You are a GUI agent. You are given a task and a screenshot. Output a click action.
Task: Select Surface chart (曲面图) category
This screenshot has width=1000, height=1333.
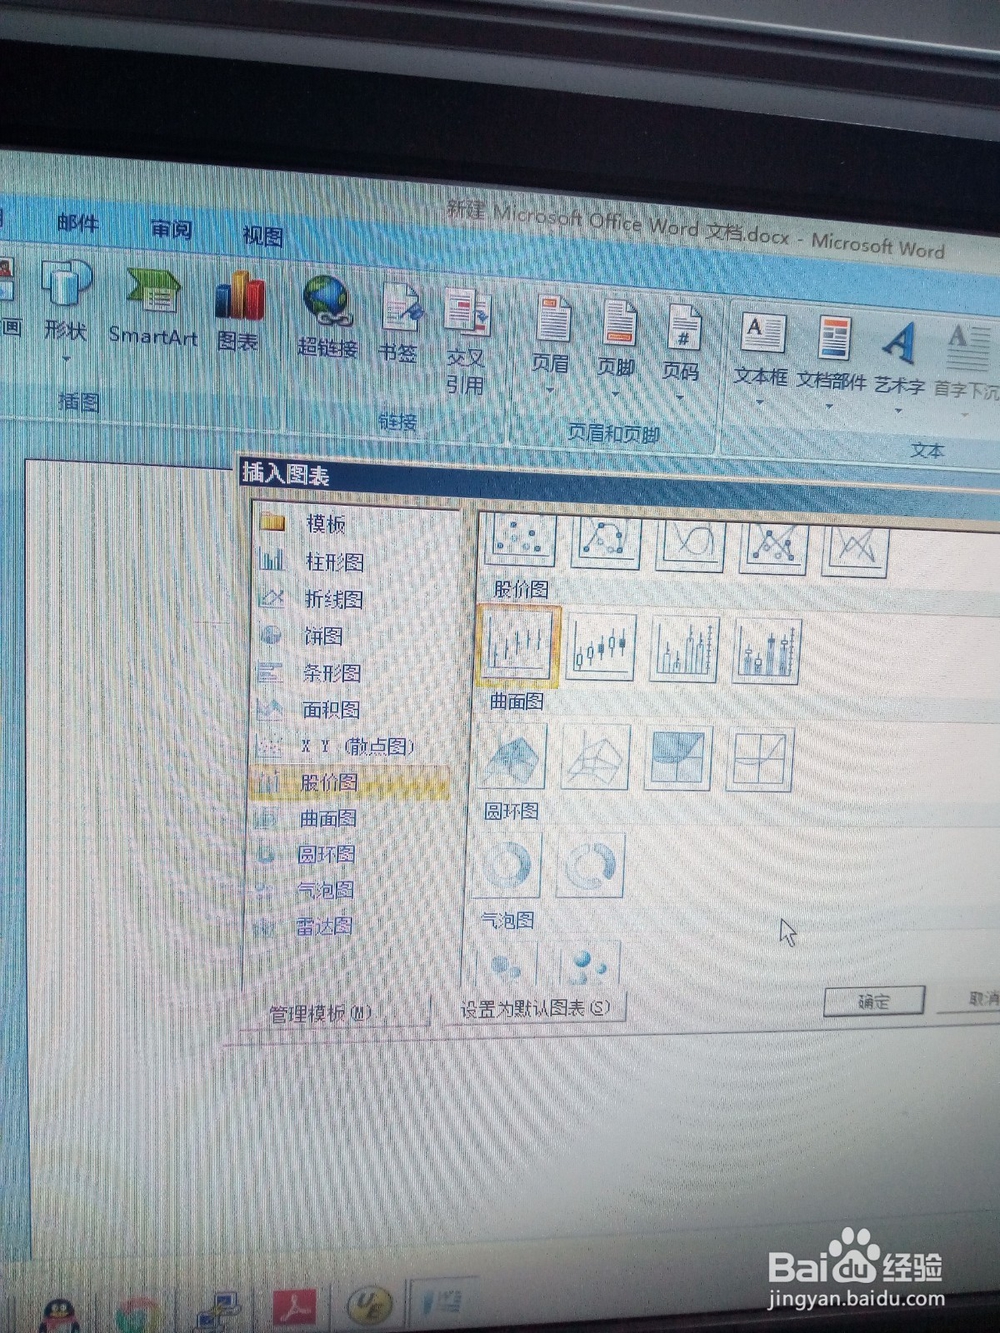pyautogui.click(x=350, y=818)
